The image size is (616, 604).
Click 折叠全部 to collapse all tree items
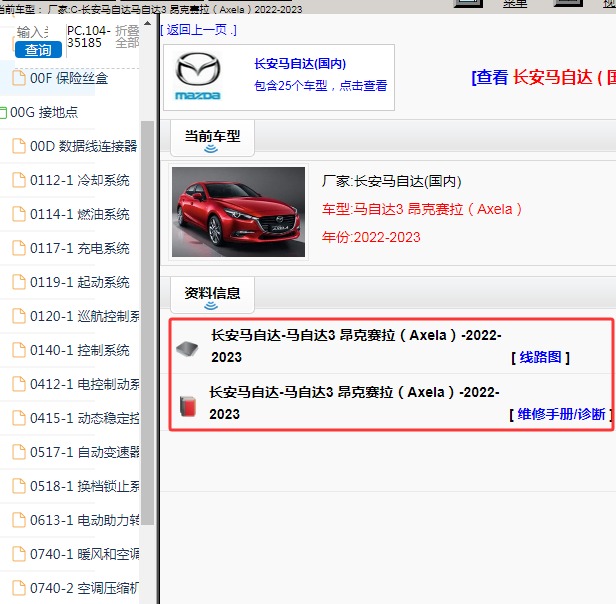point(127,37)
